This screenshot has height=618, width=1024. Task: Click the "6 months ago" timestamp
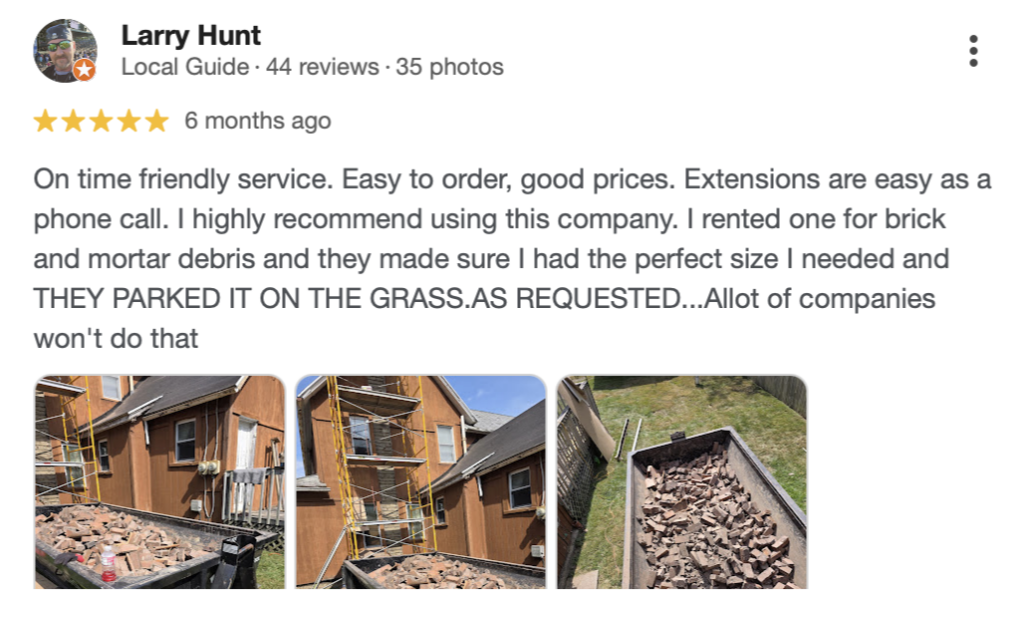point(257,122)
